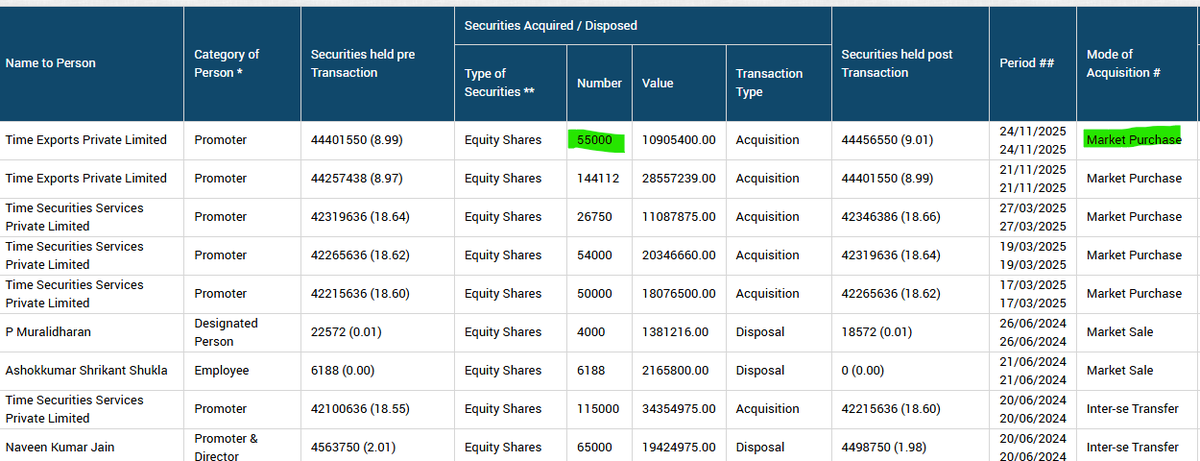The width and height of the screenshot is (1200, 461).
Task: Select the number cell 144112
Action: (598, 178)
